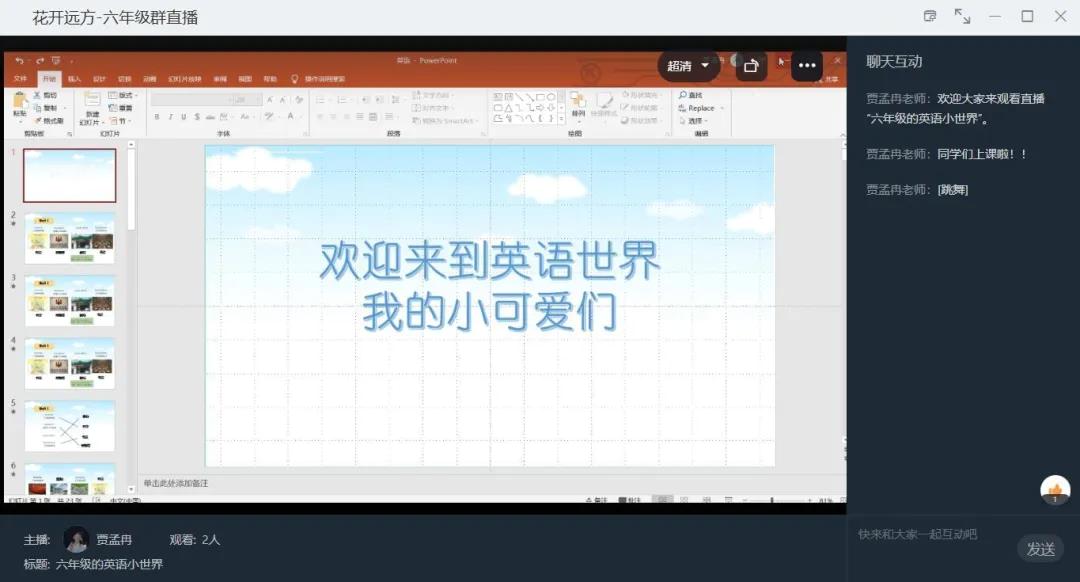Toggle Underline formatting (U)
This screenshot has height=582, width=1080.
183,117
